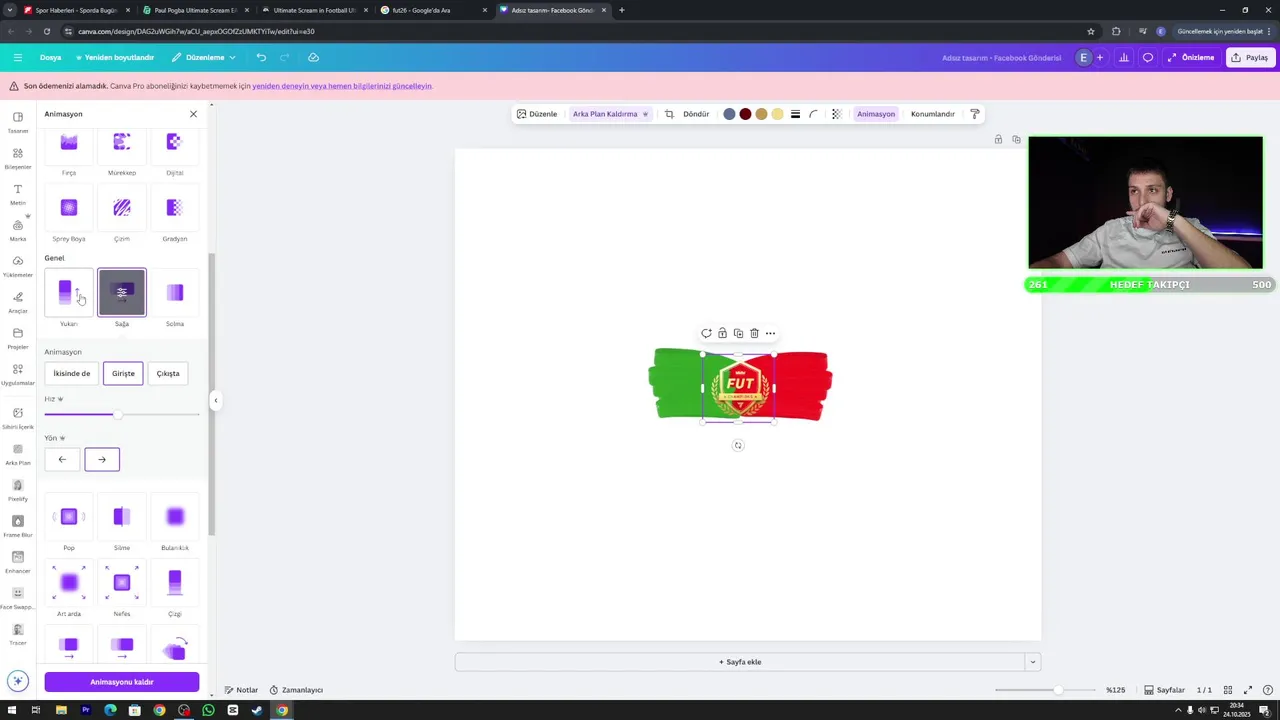This screenshot has width=1280, height=720.
Task: Follow the payment update link in the banner
Action: coord(342,86)
